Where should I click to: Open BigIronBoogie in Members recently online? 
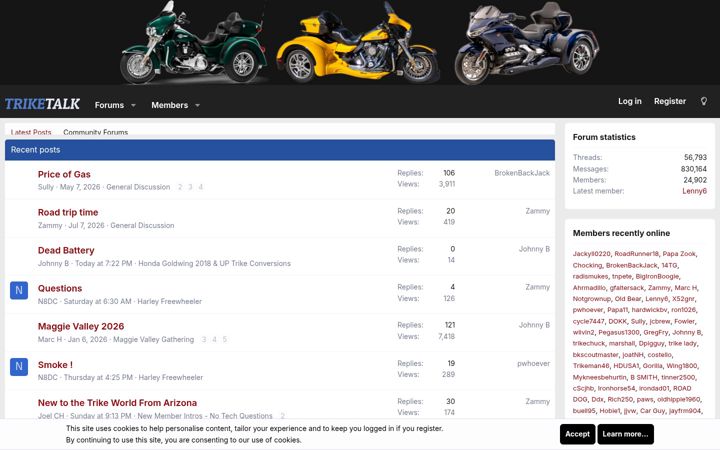(x=657, y=276)
